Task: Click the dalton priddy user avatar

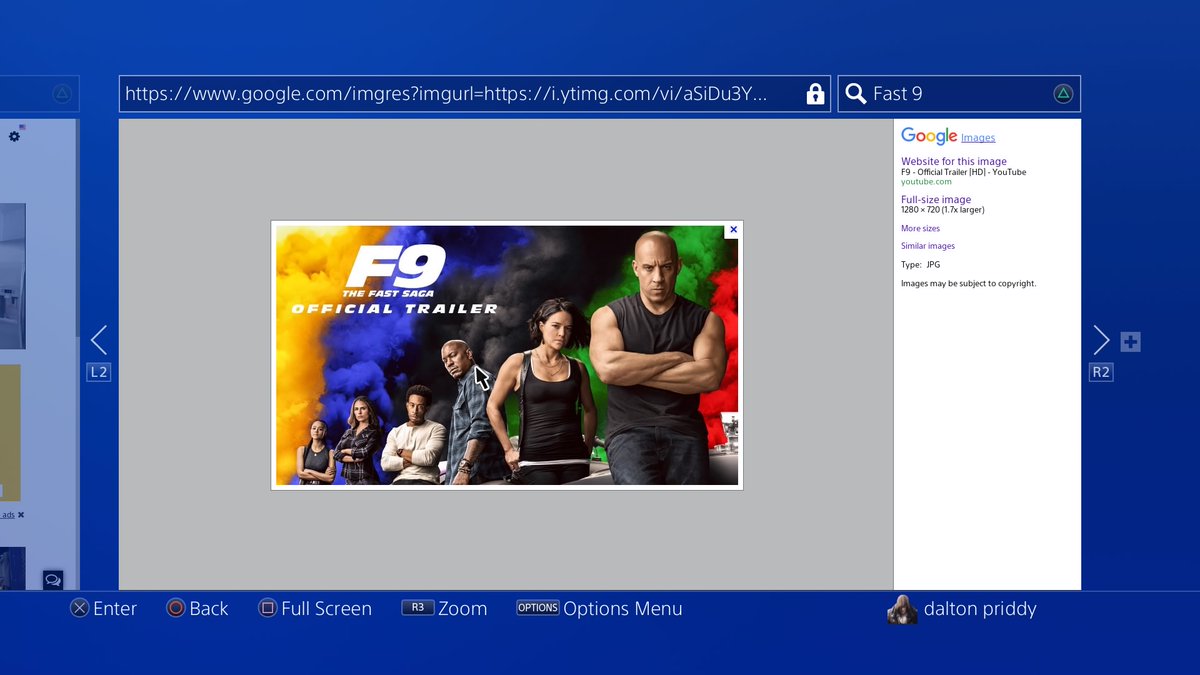Action: [x=902, y=608]
